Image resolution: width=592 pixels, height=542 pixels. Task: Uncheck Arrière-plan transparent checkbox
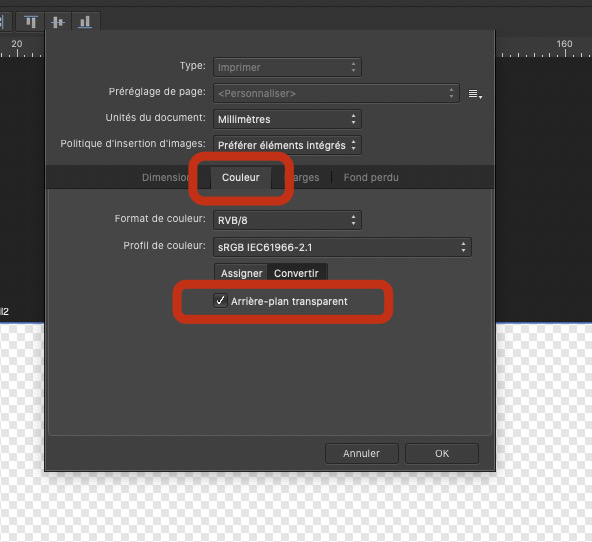click(220, 300)
